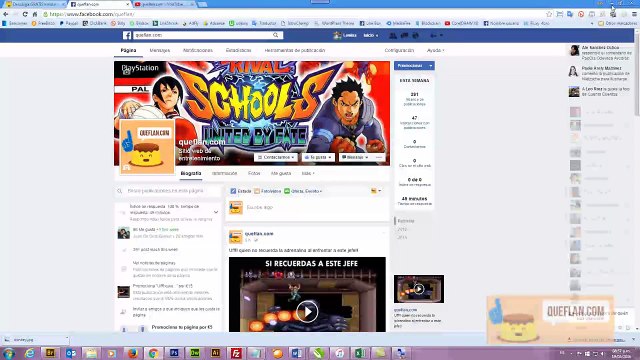Open the Notificaciones page tab

[x=198, y=50]
